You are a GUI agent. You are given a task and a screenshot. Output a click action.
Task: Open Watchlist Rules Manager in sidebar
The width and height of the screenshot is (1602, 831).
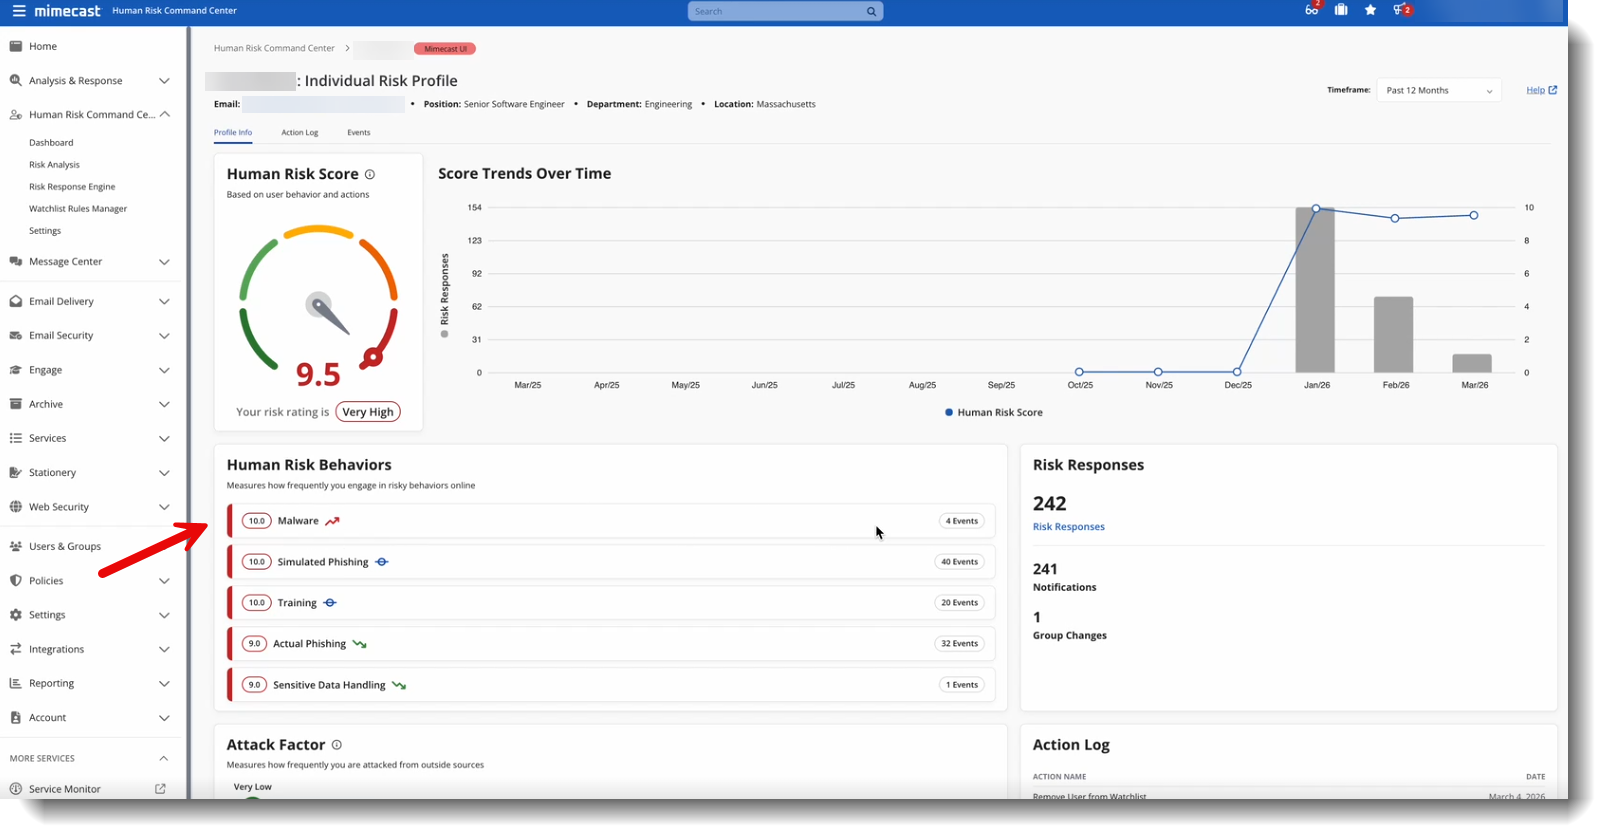[78, 209]
